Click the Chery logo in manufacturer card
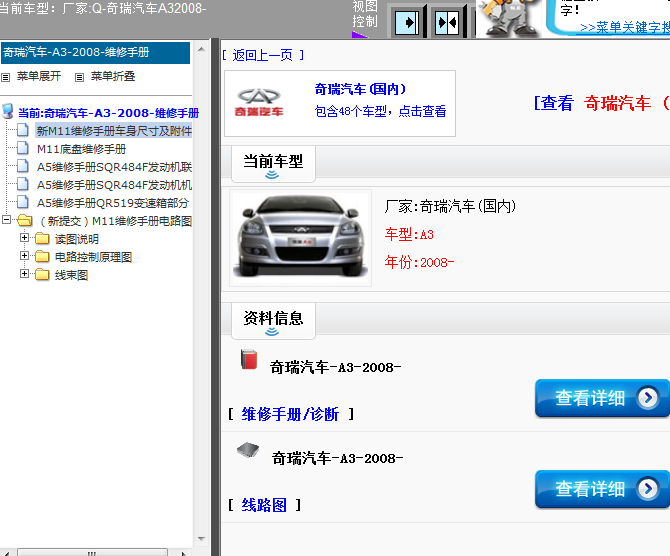The height and width of the screenshot is (556, 670). coord(259,103)
